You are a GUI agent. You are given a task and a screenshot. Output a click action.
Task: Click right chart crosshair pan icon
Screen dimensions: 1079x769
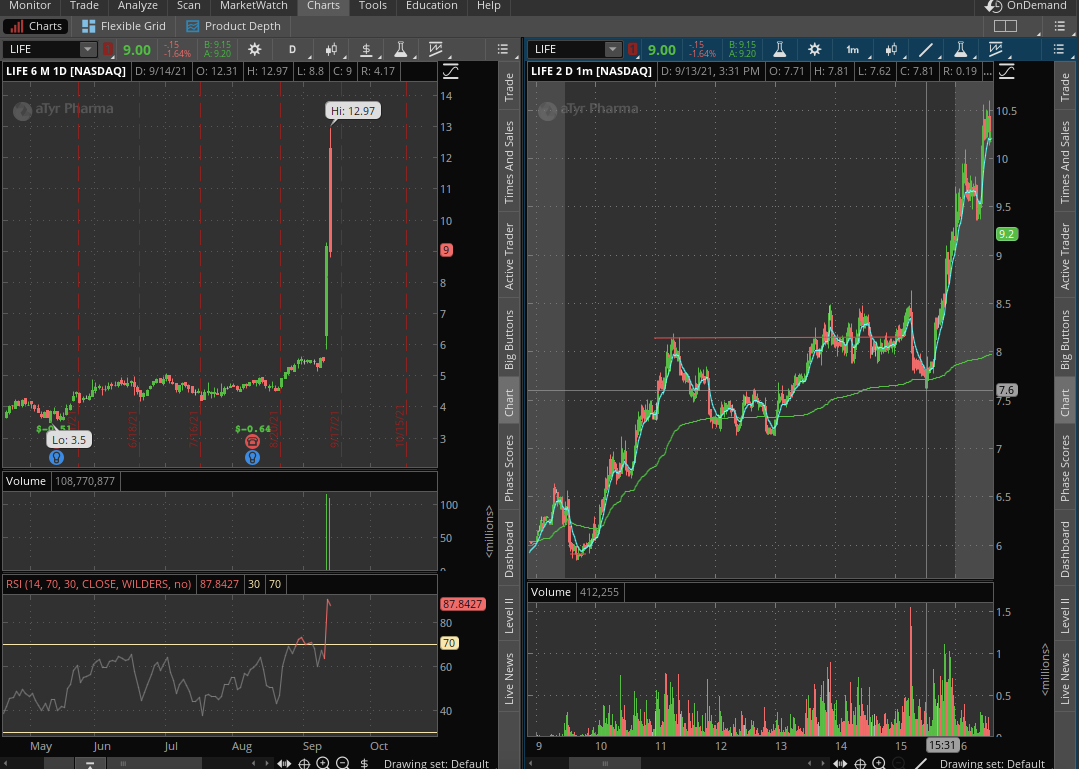(x=859, y=763)
